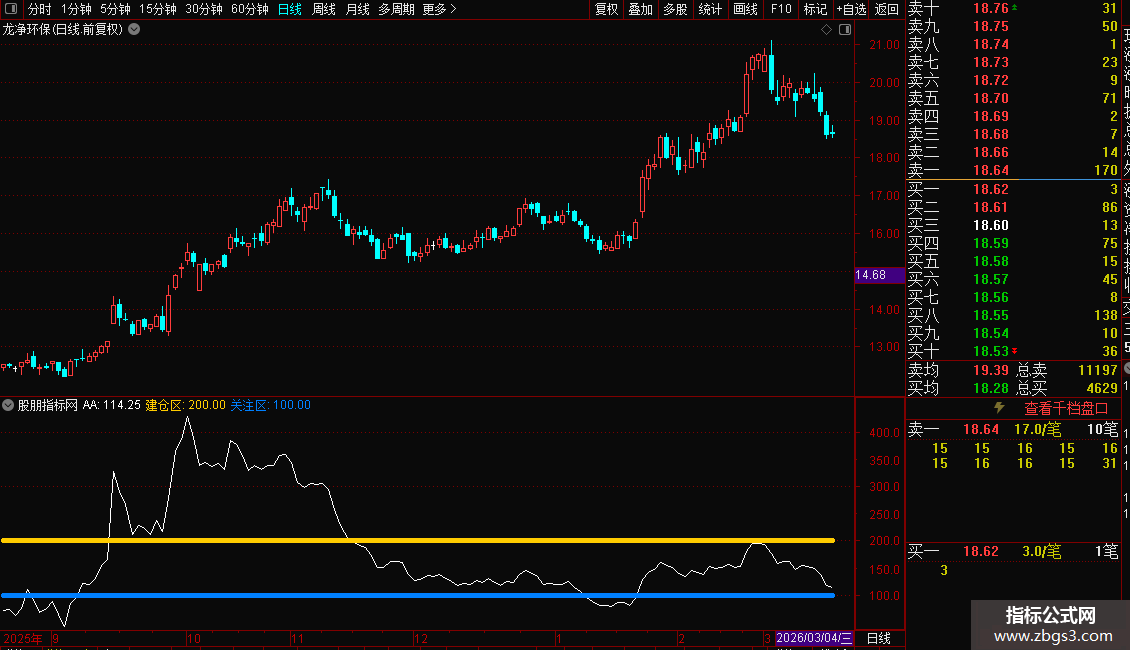The width and height of the screenshot is (1130, 650).
Task: Click the 返回 back button
Action: point(886,9)
